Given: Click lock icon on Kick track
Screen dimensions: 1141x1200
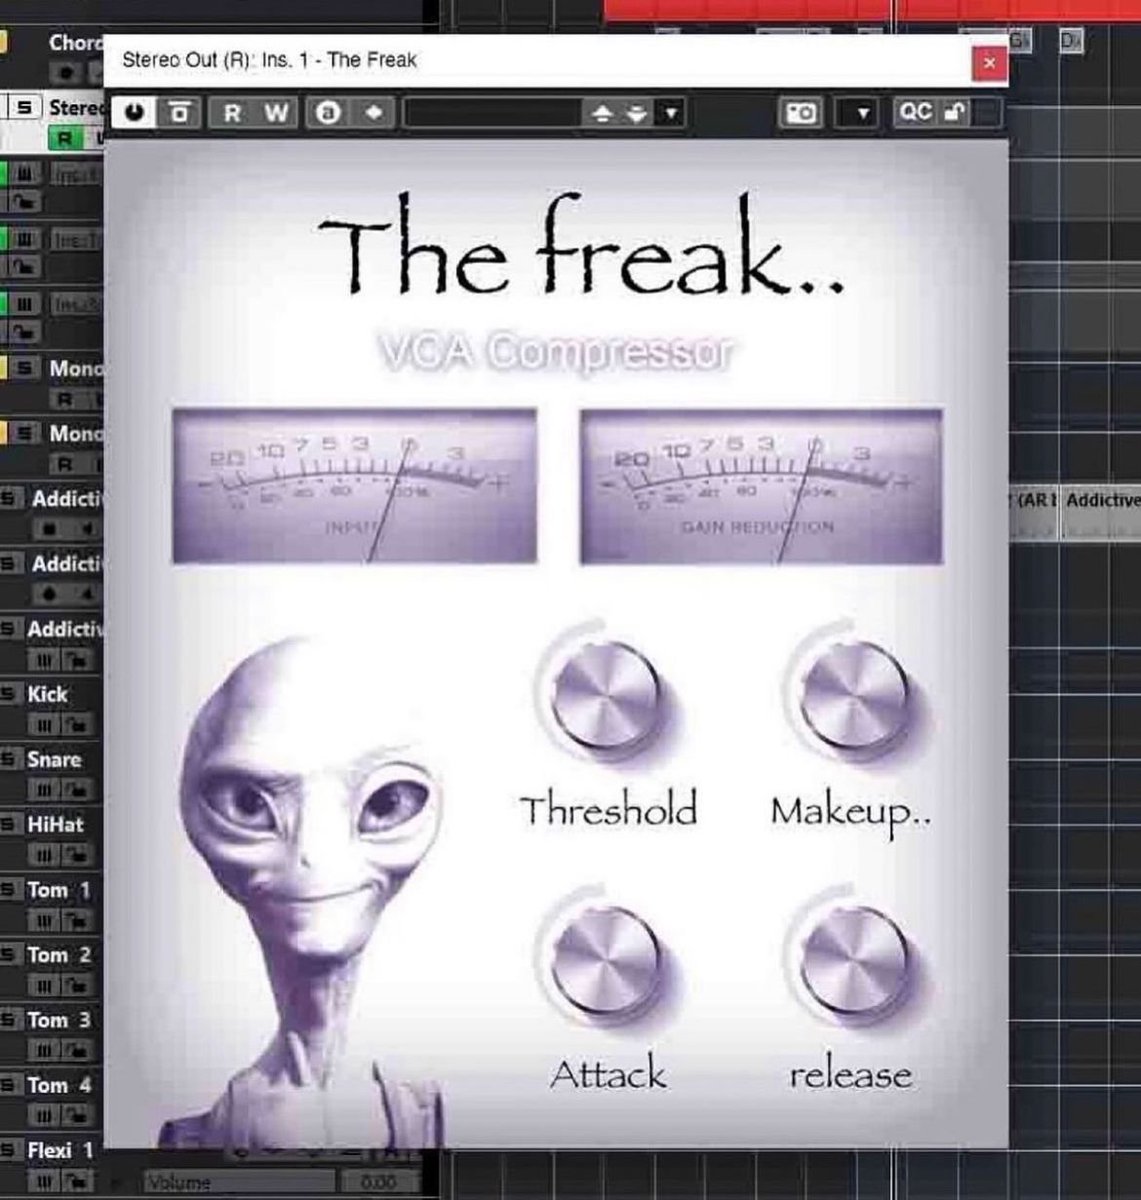Looking at the screenshot, I should point(77,725).
